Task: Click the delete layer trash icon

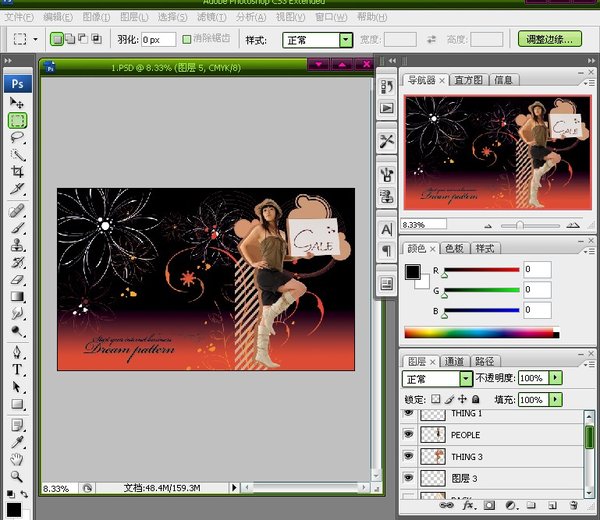Action: (x=572, y=506)
